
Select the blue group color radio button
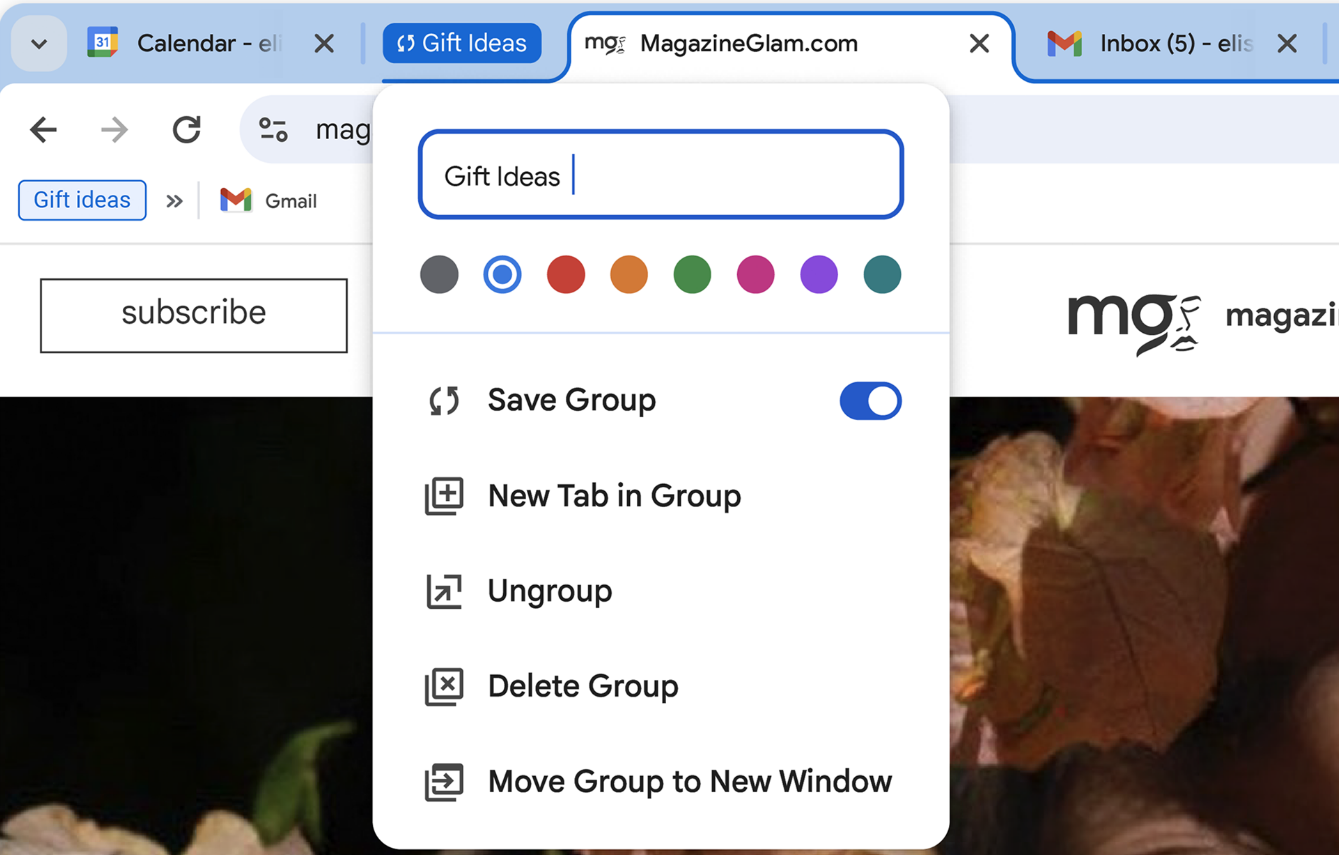502,274
